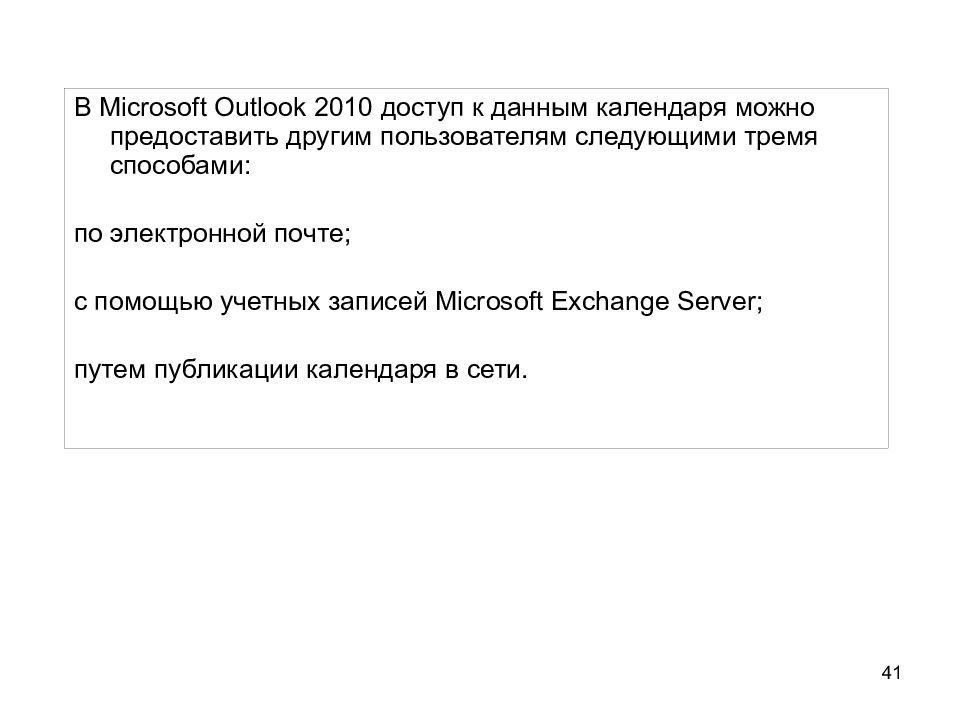This screenshot has height=720, width=960.
Task: Click the word 'доступ' in the first line
Action: [422, 109]
